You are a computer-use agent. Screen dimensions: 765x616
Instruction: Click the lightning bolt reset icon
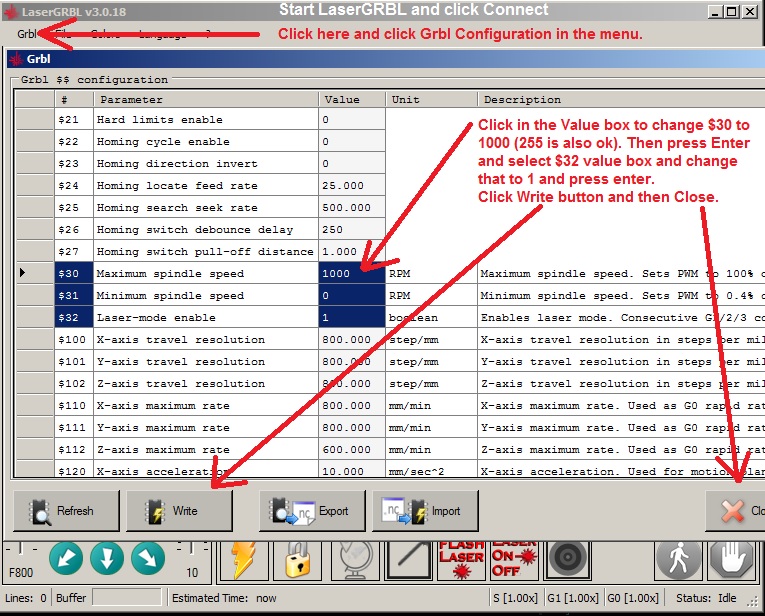click(x=245, y=560)
